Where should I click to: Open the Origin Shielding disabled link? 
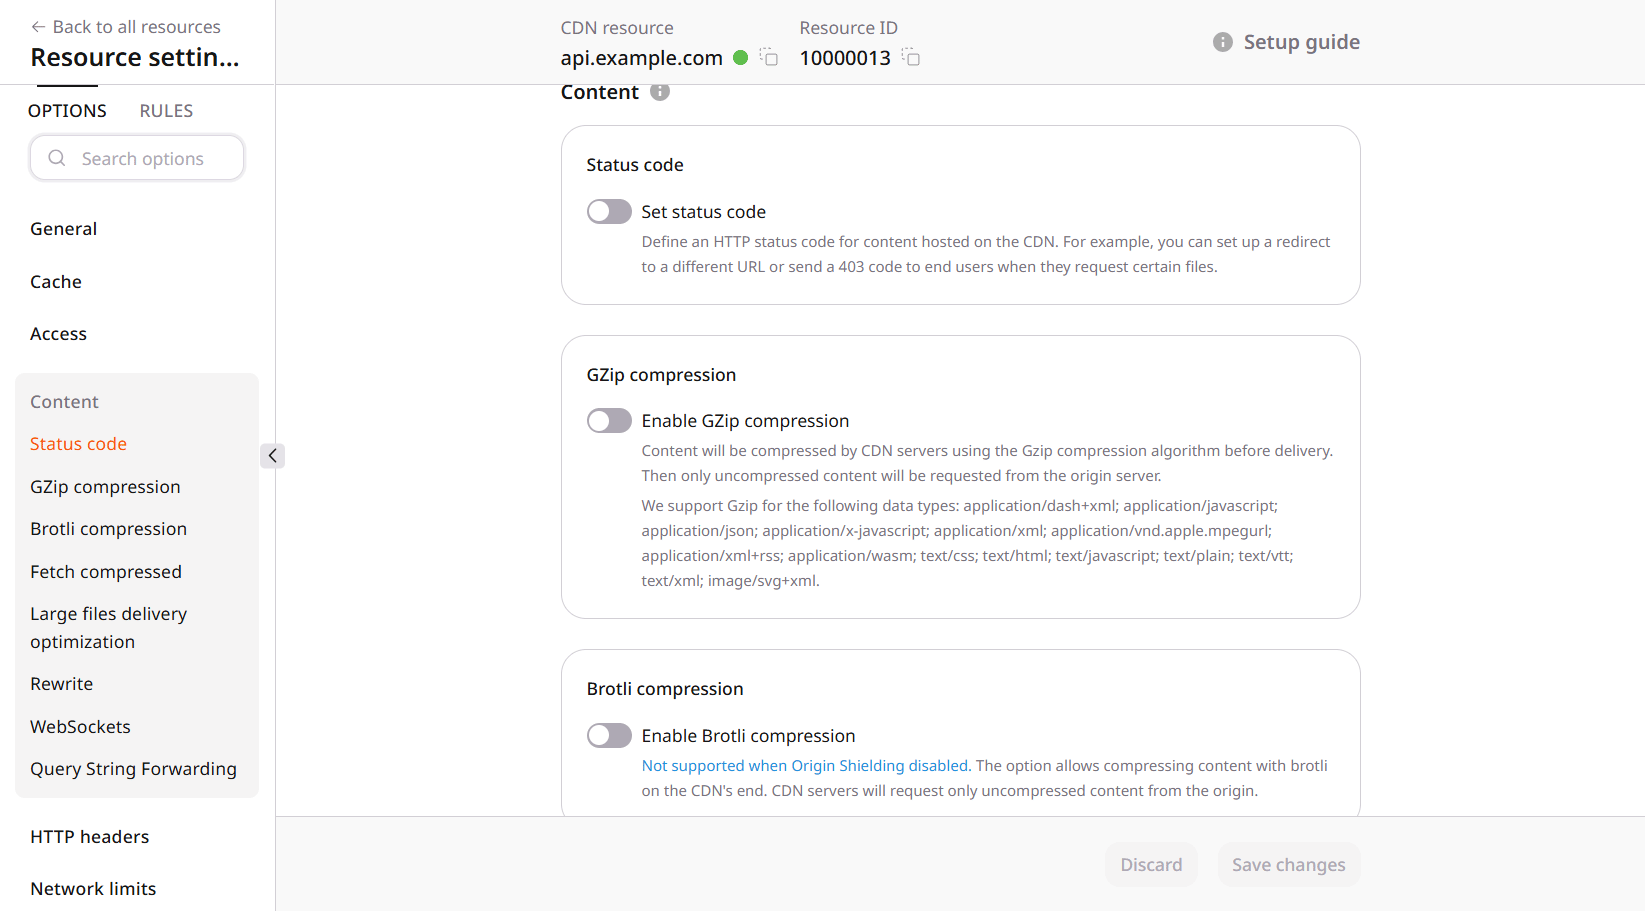805,766
